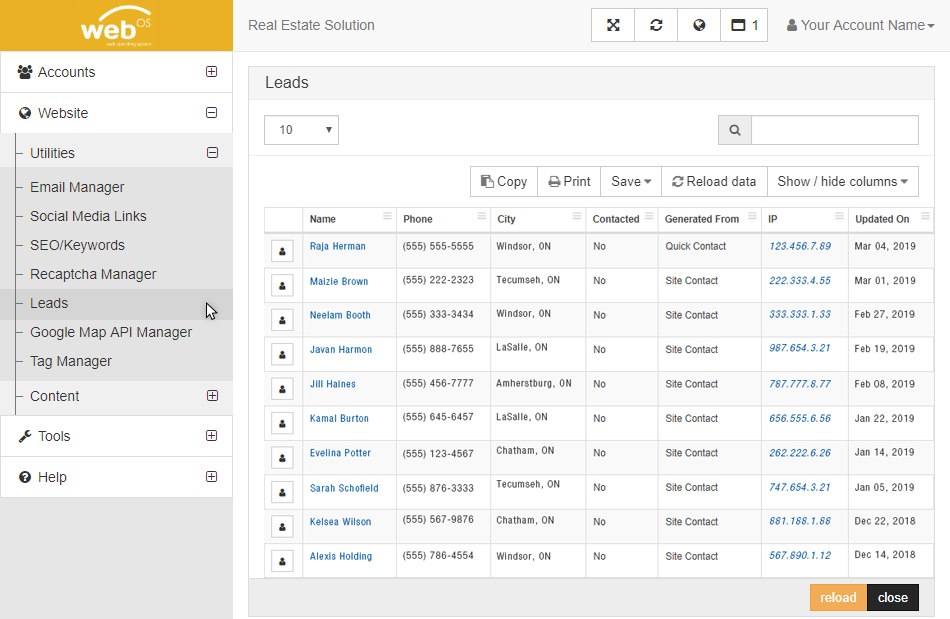Click the Amherstburg, ON city cell
The height and width of the screenshot is (619, 950).
[x=534, y=383]
